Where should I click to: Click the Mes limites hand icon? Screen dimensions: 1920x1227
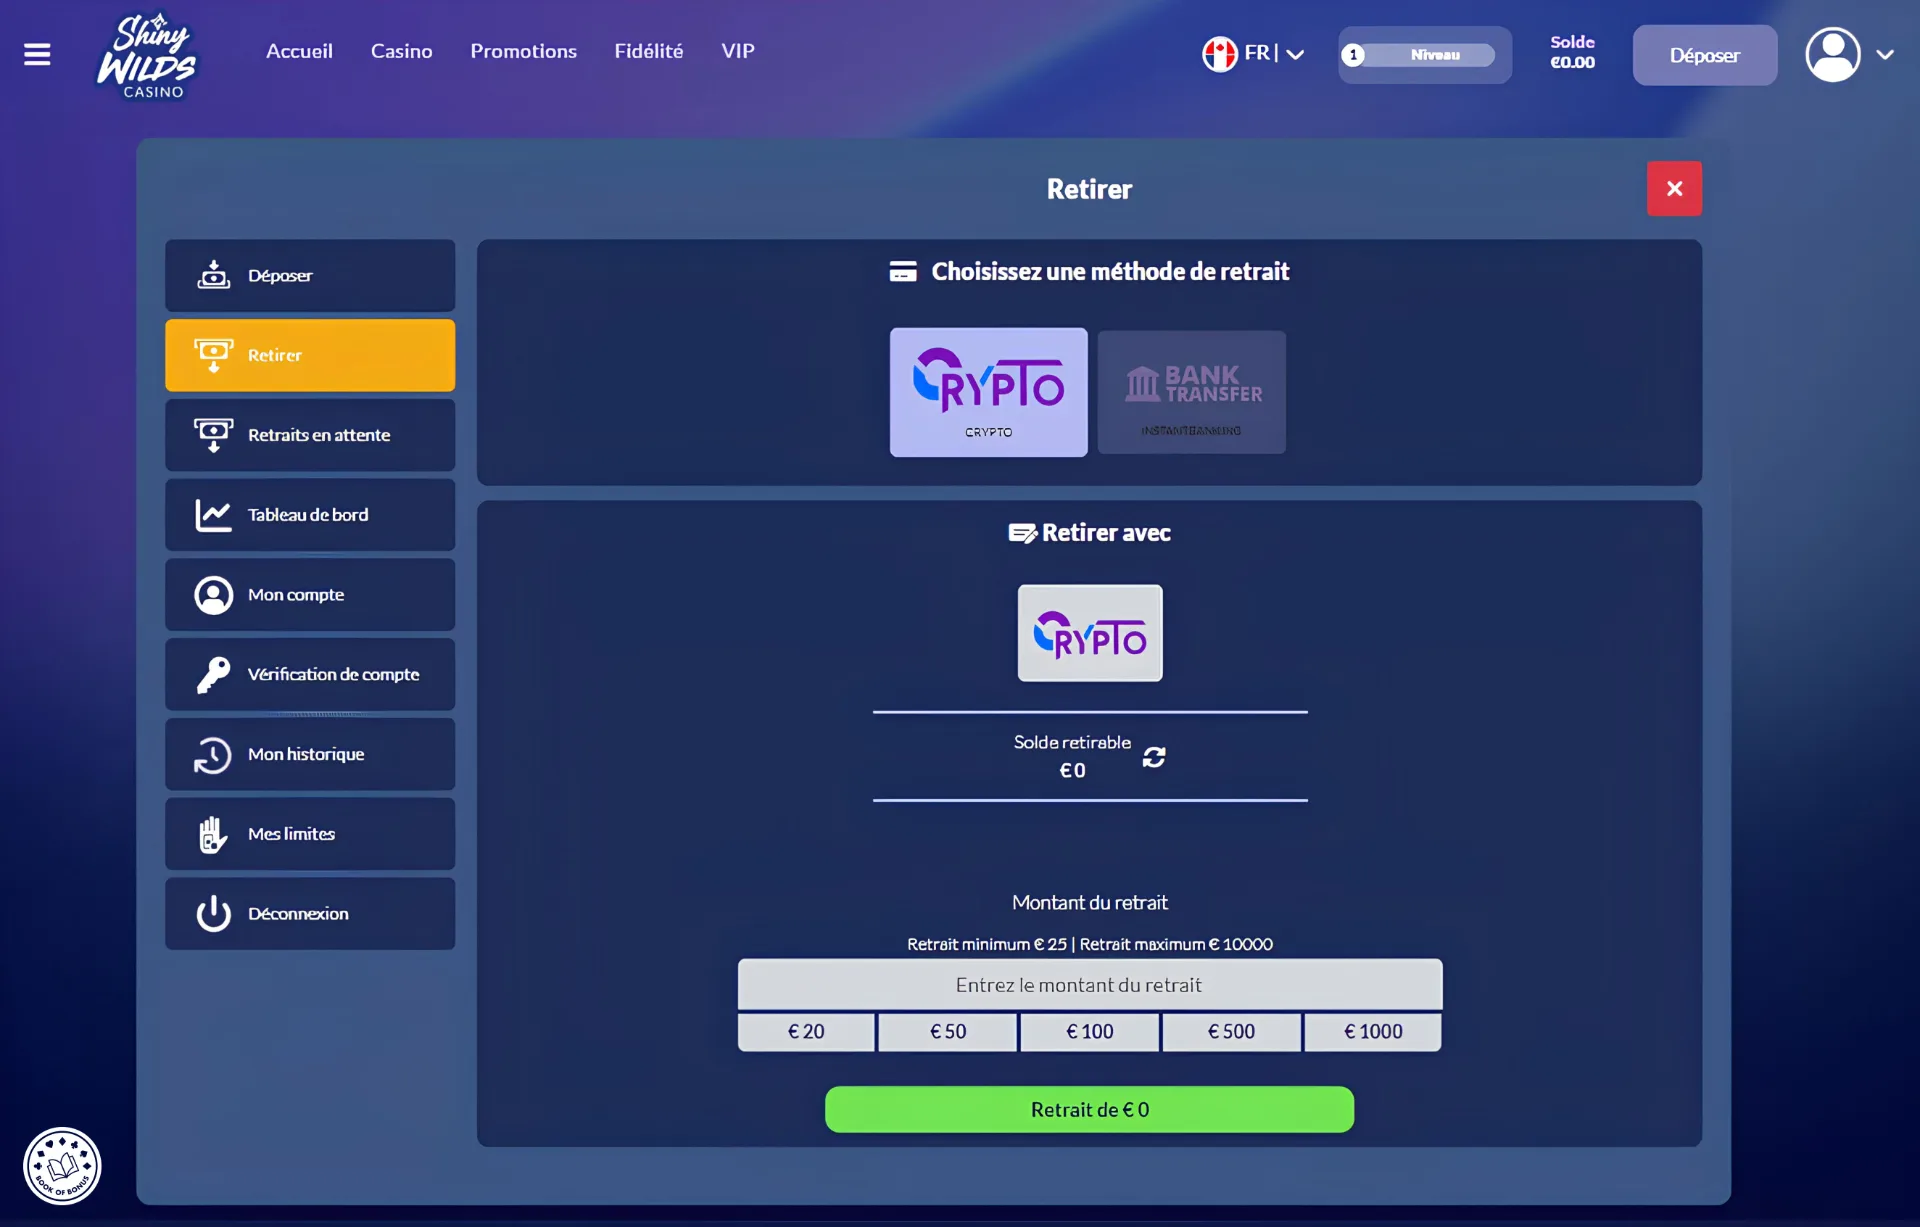[x=213, y=834]
